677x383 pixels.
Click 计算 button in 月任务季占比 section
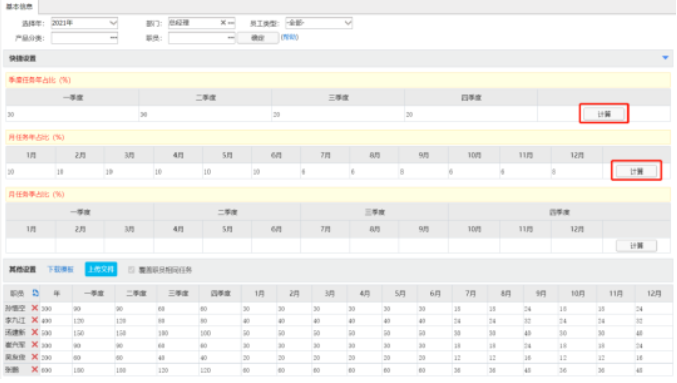coord(636,246)
